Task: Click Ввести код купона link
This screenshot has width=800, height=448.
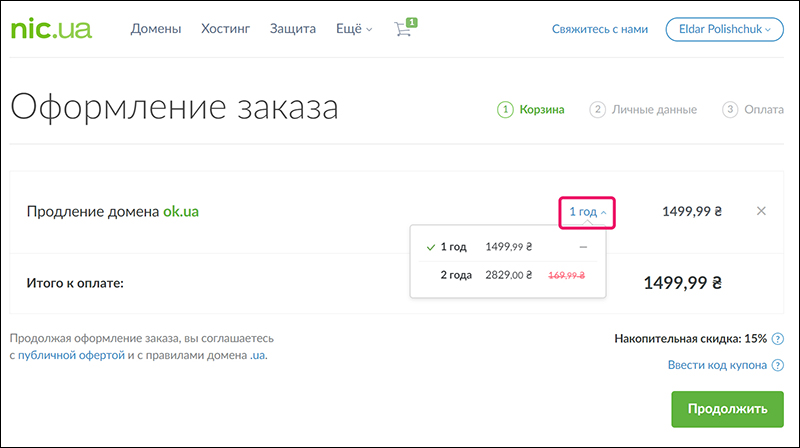Action: point(717,366)
